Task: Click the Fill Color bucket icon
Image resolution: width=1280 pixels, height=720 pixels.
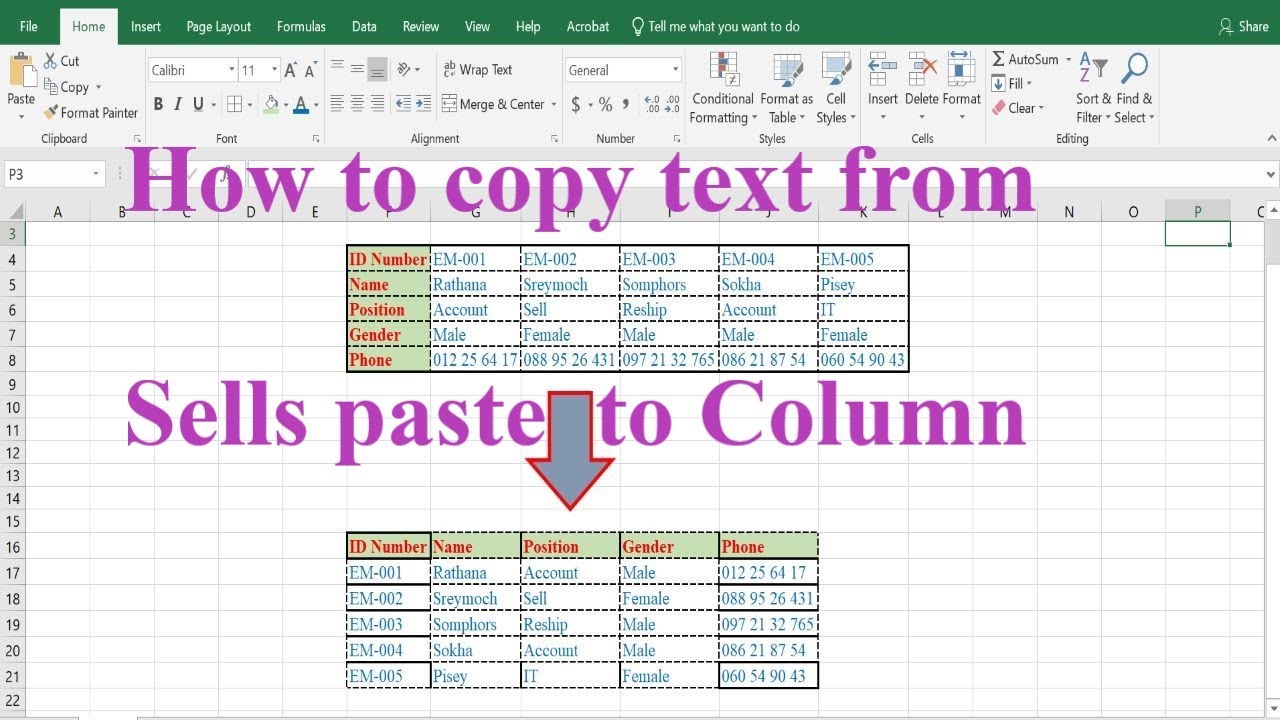Action: tap(271, 104)
